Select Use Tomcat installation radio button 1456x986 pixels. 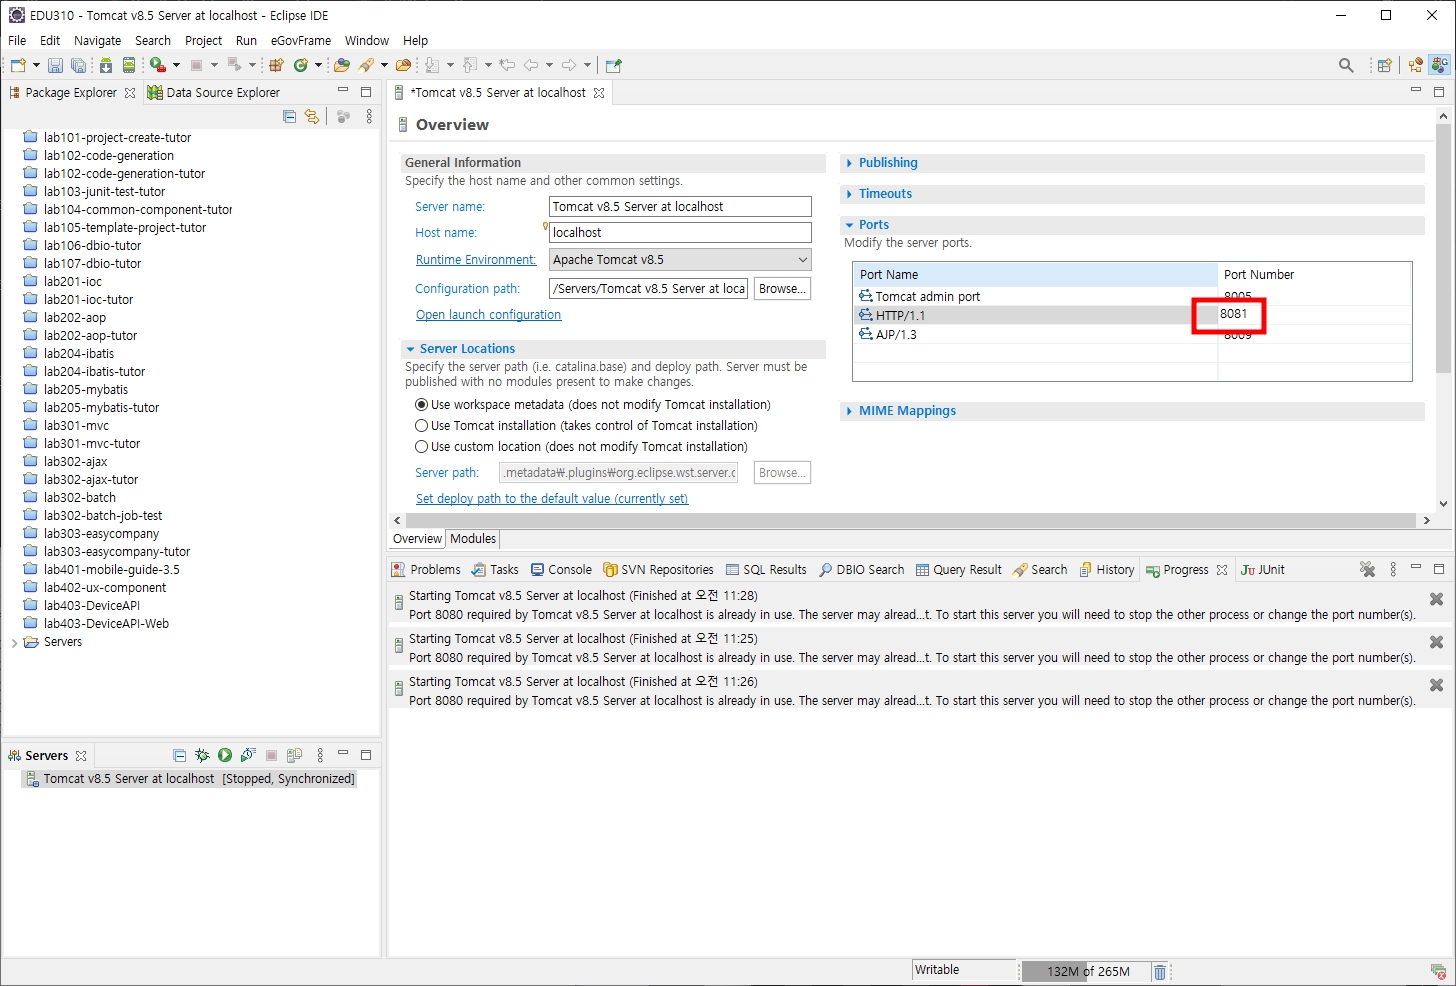(421, 426)
